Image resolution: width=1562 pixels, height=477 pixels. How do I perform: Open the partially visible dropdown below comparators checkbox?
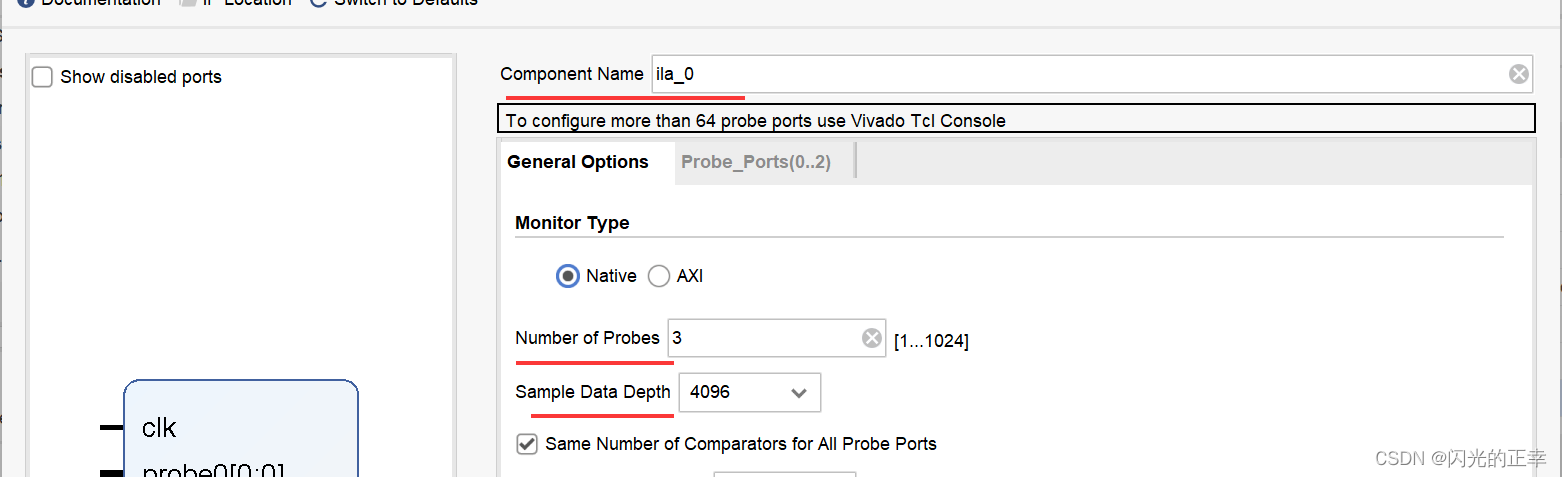(784, 474)
